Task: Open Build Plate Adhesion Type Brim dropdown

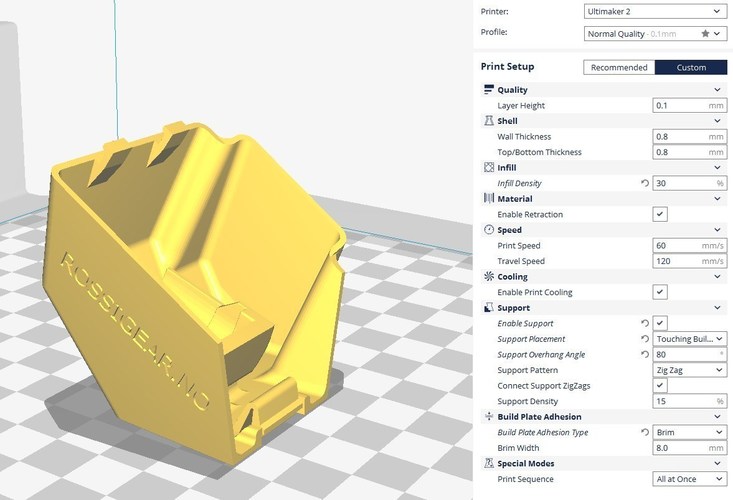Action: (x=689, y=432)
